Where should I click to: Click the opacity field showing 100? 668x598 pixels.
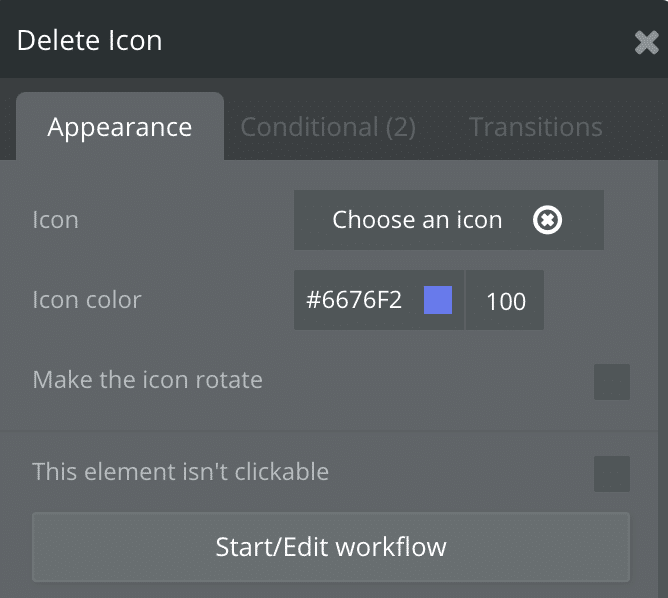click(505, 300)
